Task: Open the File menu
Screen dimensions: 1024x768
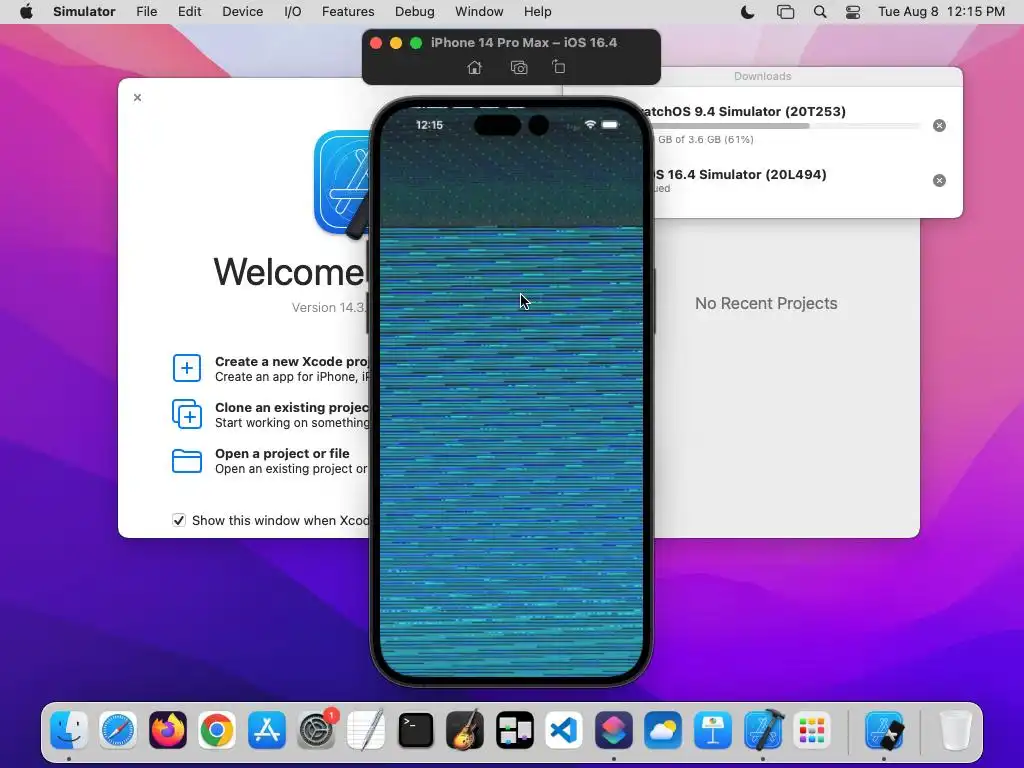Action: pos(146,12)
